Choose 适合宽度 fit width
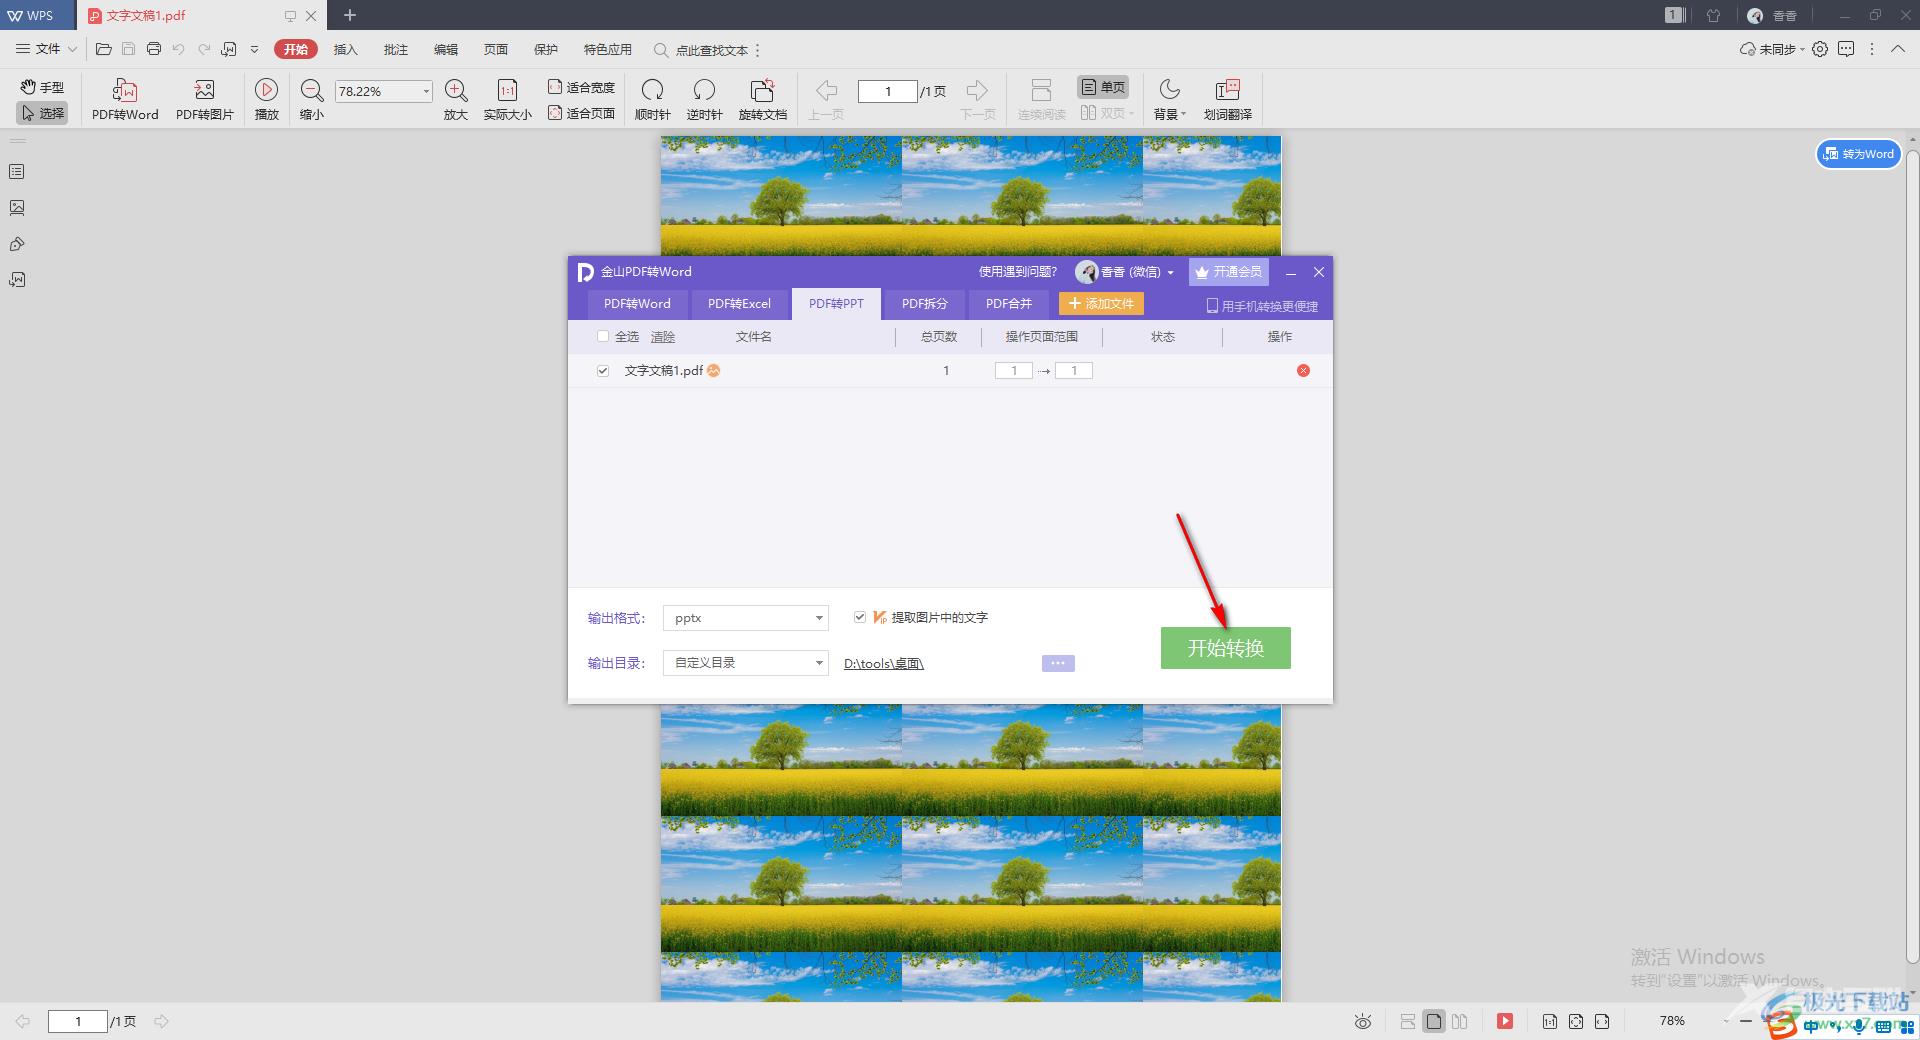The image size is (1920, 1040). click(x=581, y=87)
